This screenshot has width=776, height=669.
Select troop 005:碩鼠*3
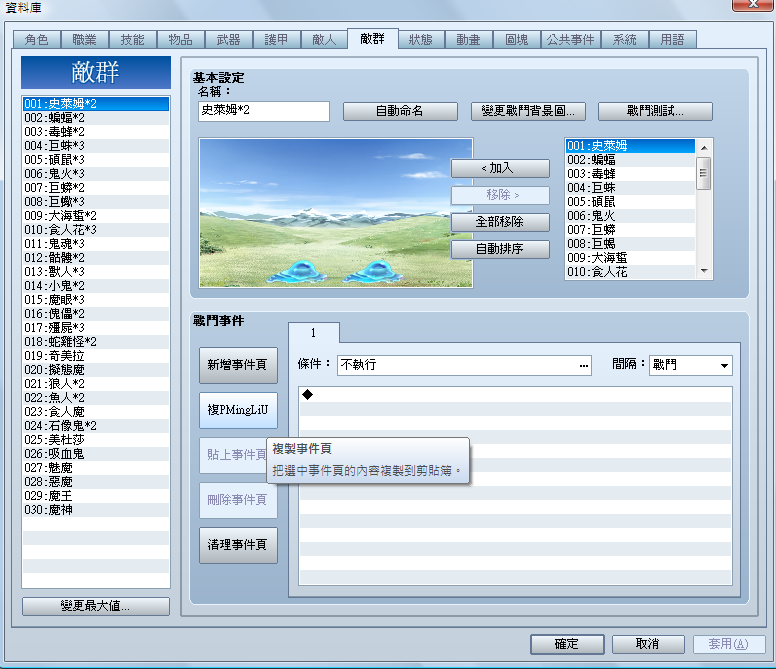tap(96, 160)
